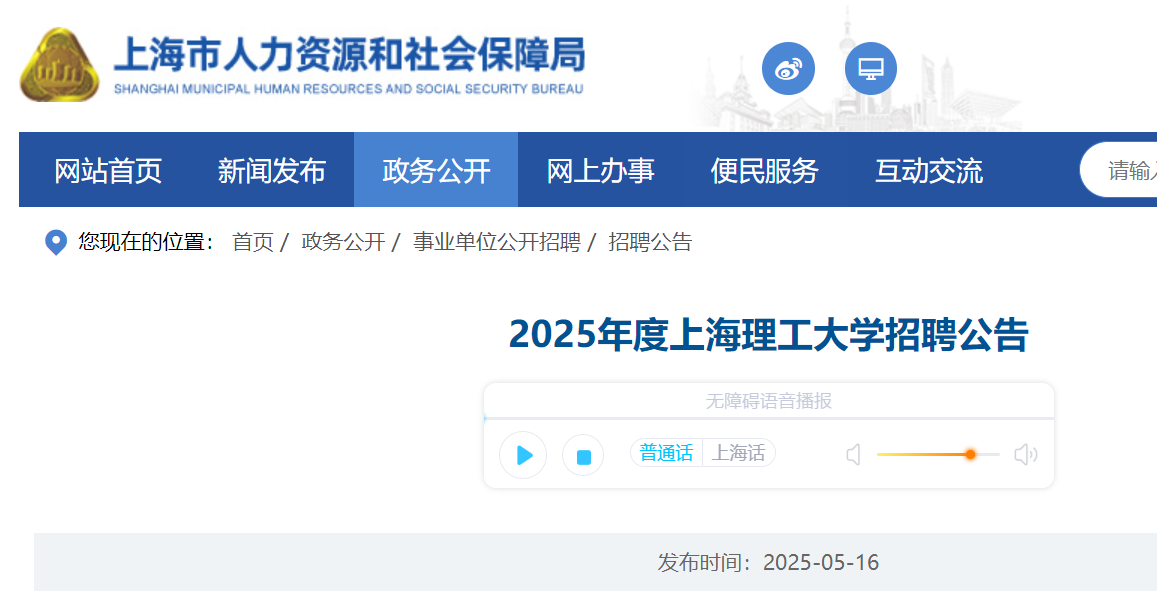Open 网站首页 navigation tab
Image resolution: width=1157 pixels, height=610 pixels.
pos(108,171)
